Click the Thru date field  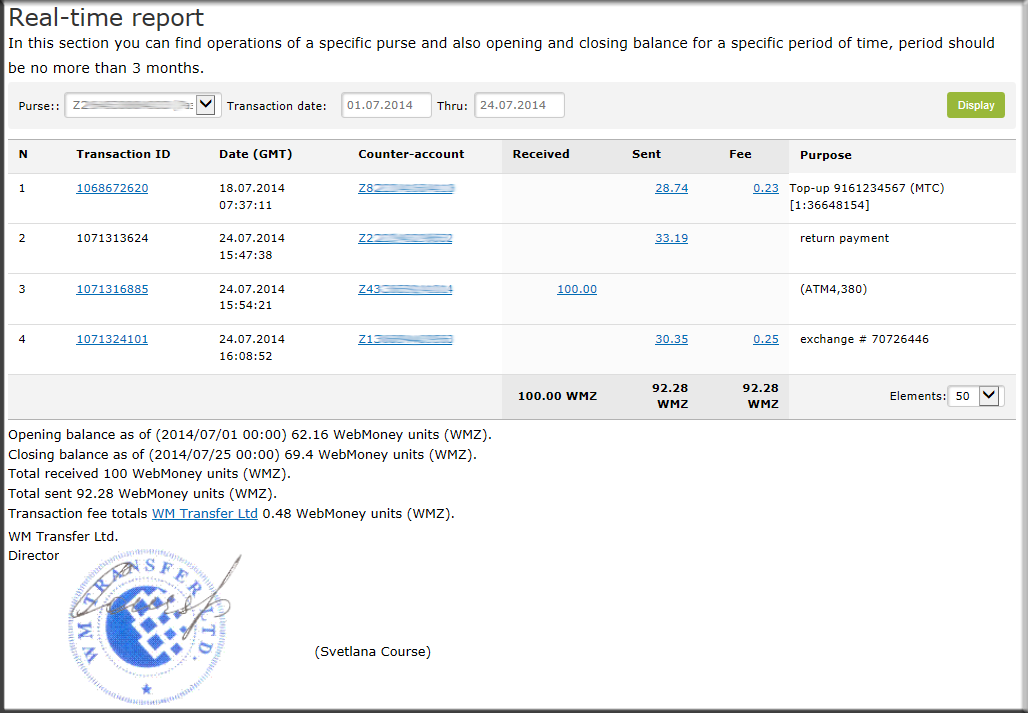(519, 105)
